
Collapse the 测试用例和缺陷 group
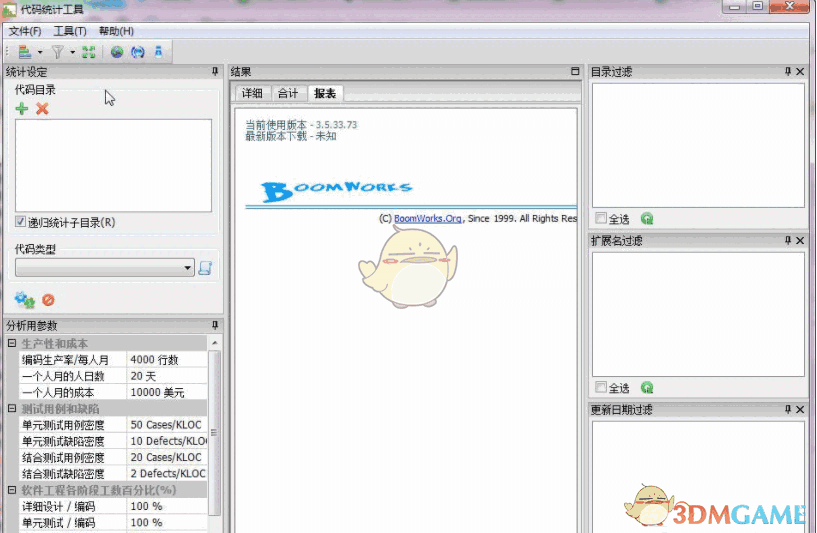(x=11, y=408)
